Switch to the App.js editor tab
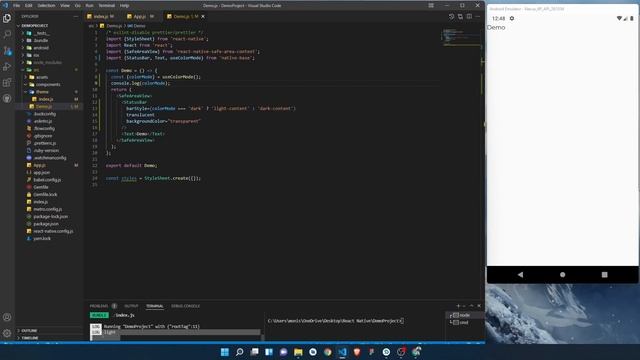 (x=140, y=16)
